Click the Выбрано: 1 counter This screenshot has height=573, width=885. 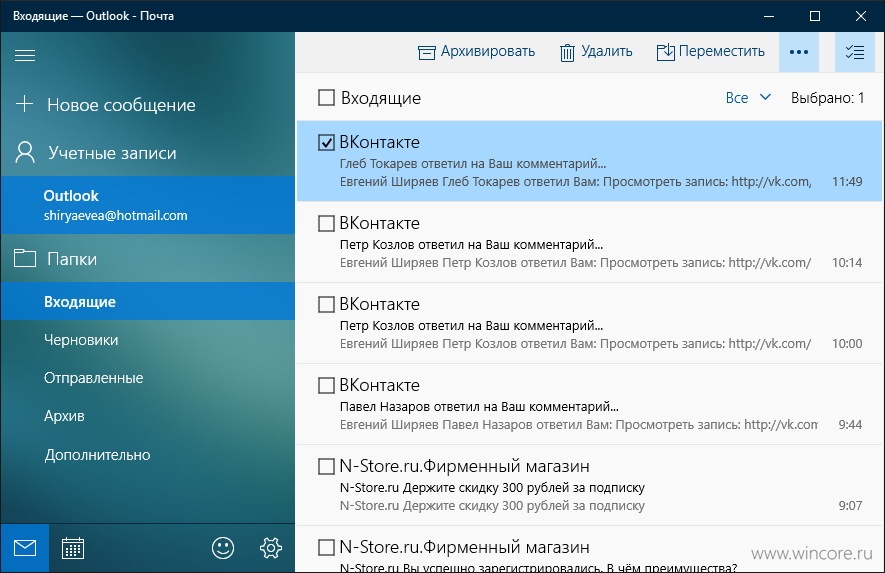coord(827,98)
